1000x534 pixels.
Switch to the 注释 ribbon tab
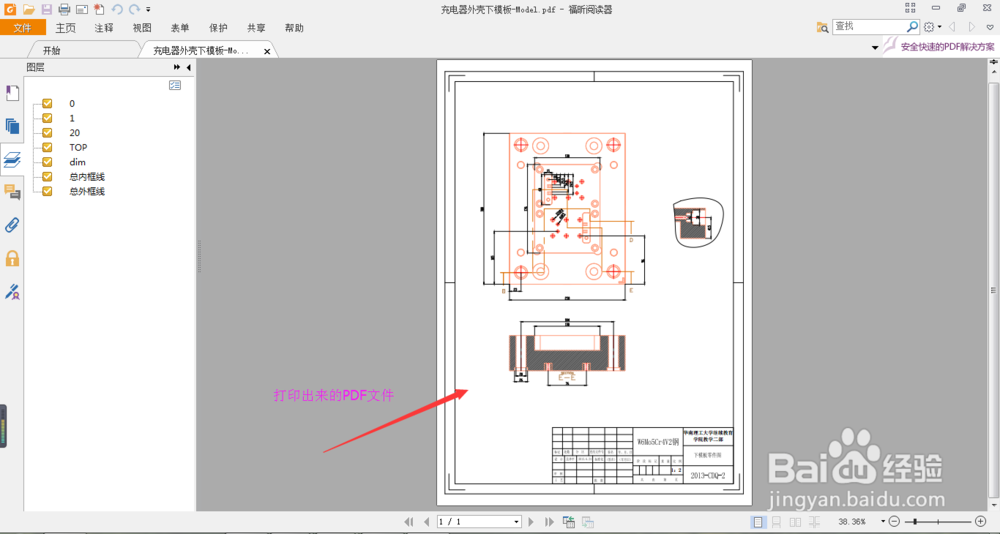(104, 27)
